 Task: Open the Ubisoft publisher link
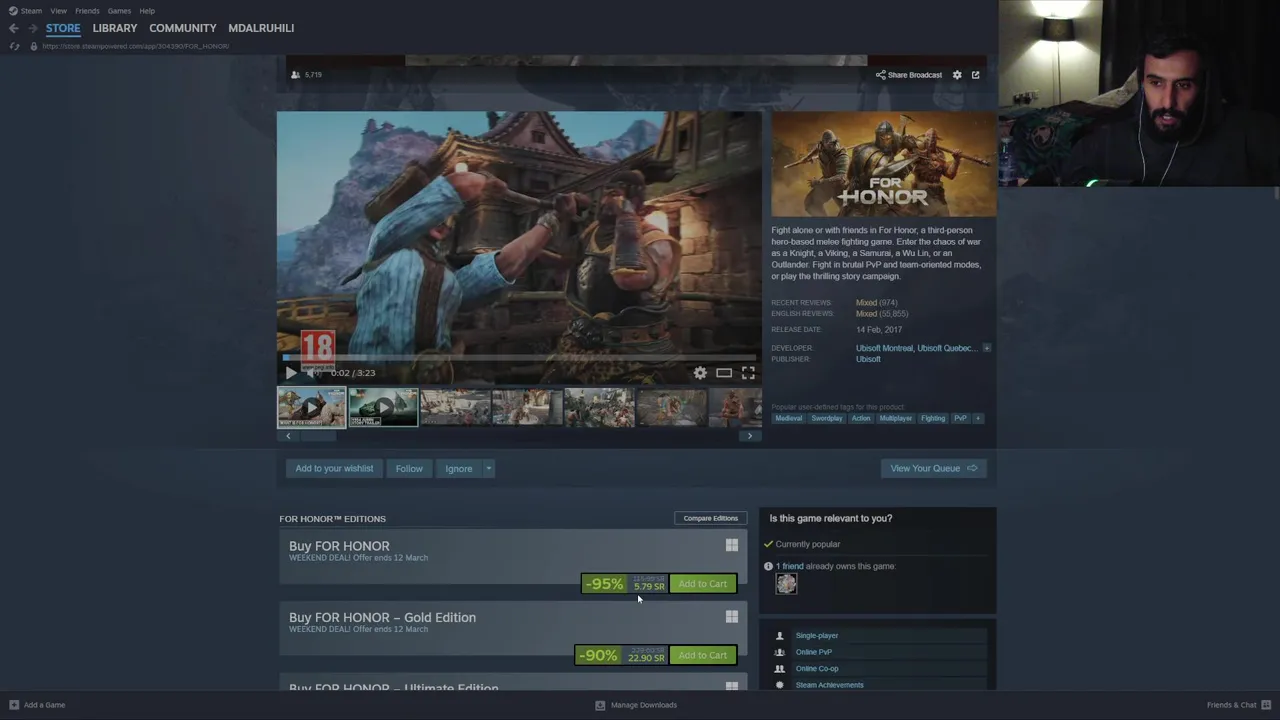click(x=868, y=359)
